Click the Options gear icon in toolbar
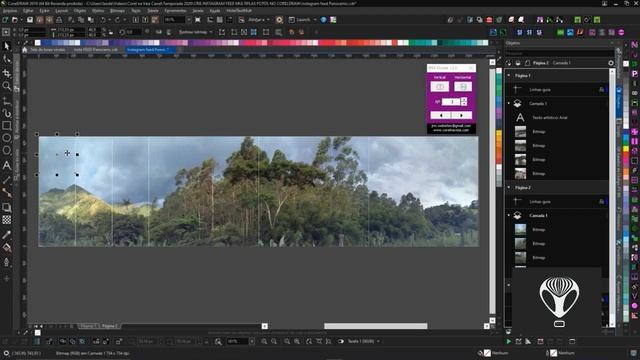Viewport: 640px width, 360px height. click(279, 20)
